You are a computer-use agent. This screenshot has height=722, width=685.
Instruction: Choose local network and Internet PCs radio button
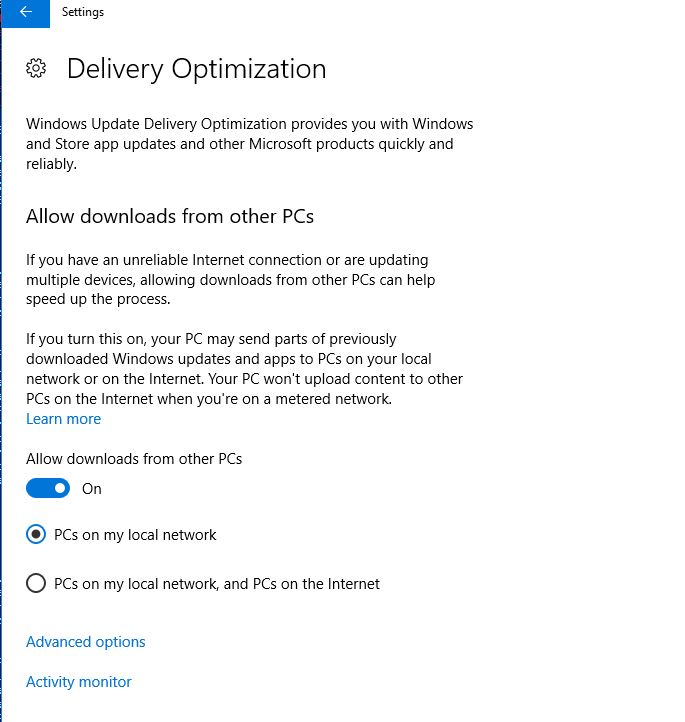click(x=36, y=583)
